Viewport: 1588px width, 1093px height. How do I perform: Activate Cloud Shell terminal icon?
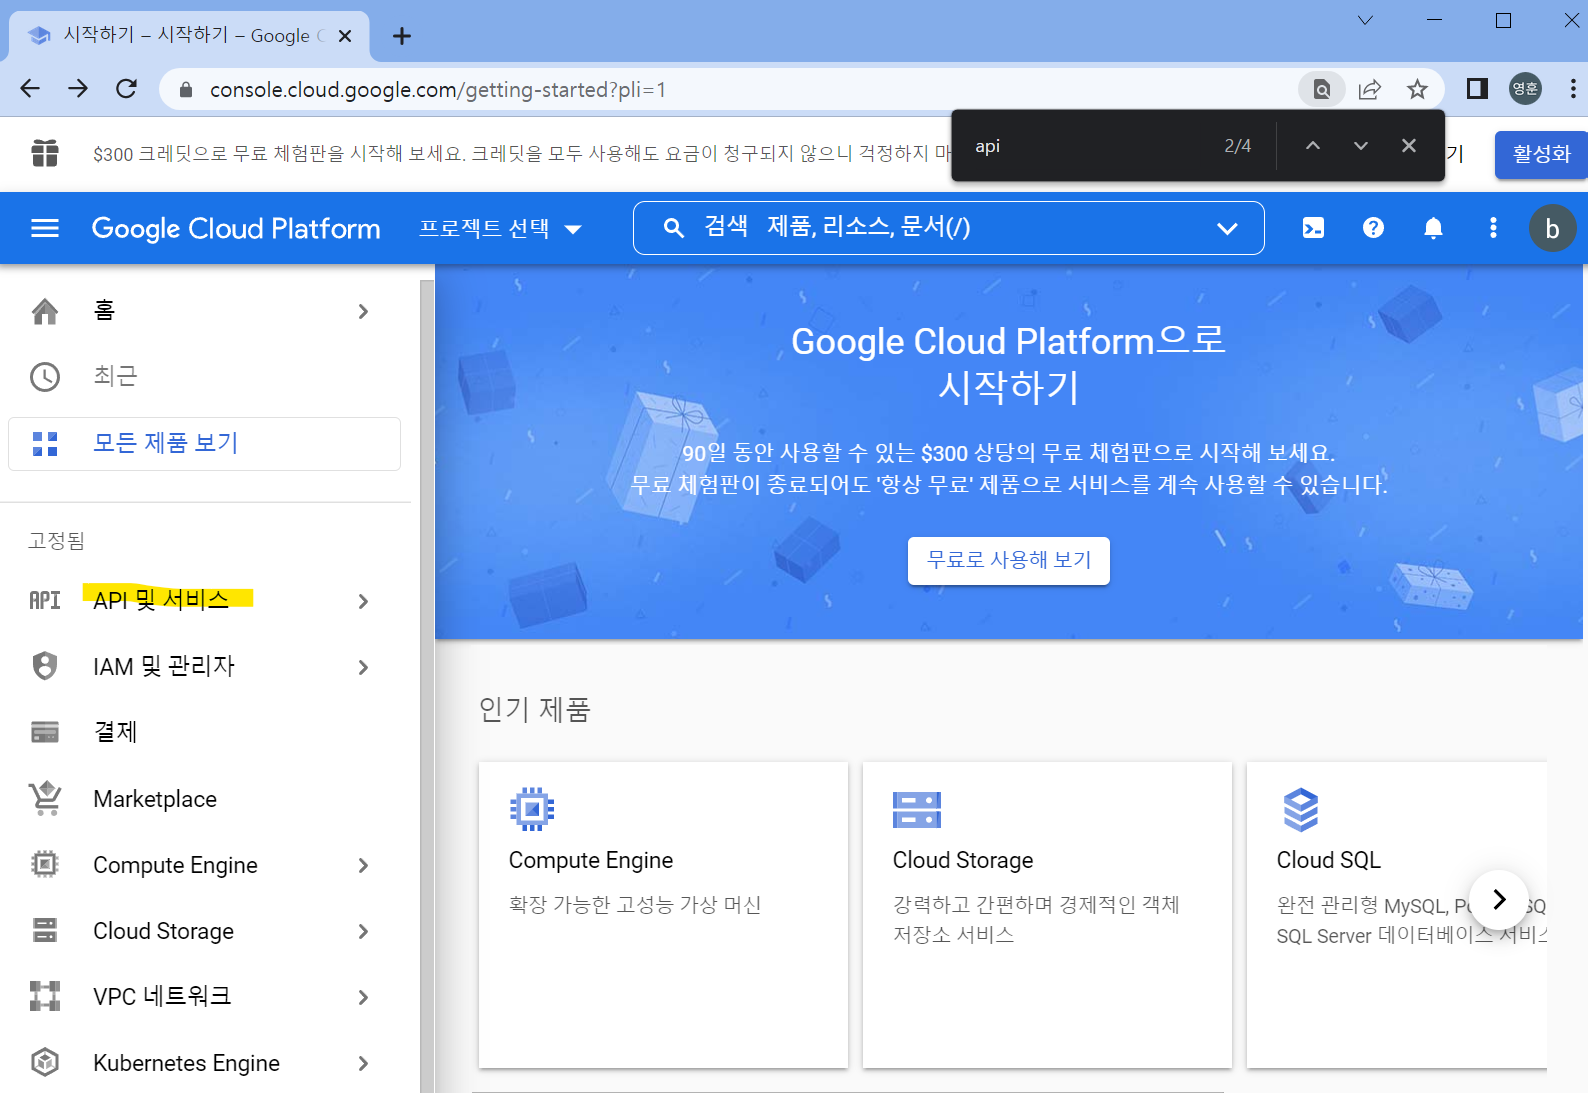pos(1313,228)
